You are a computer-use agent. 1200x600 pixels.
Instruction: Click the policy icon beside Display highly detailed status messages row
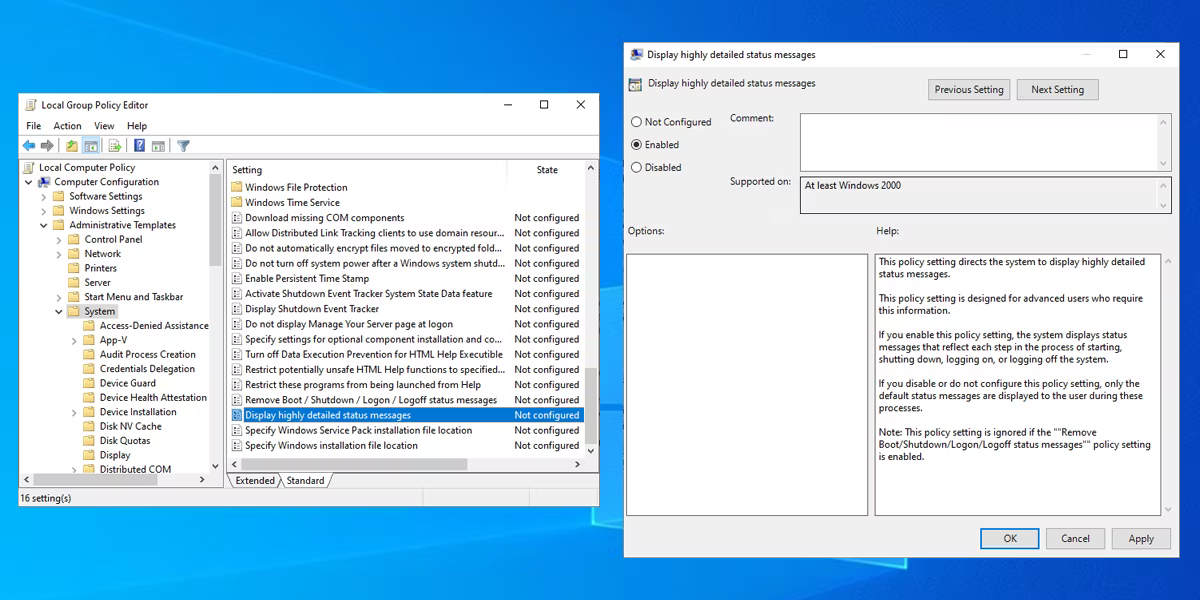[237, 415]
